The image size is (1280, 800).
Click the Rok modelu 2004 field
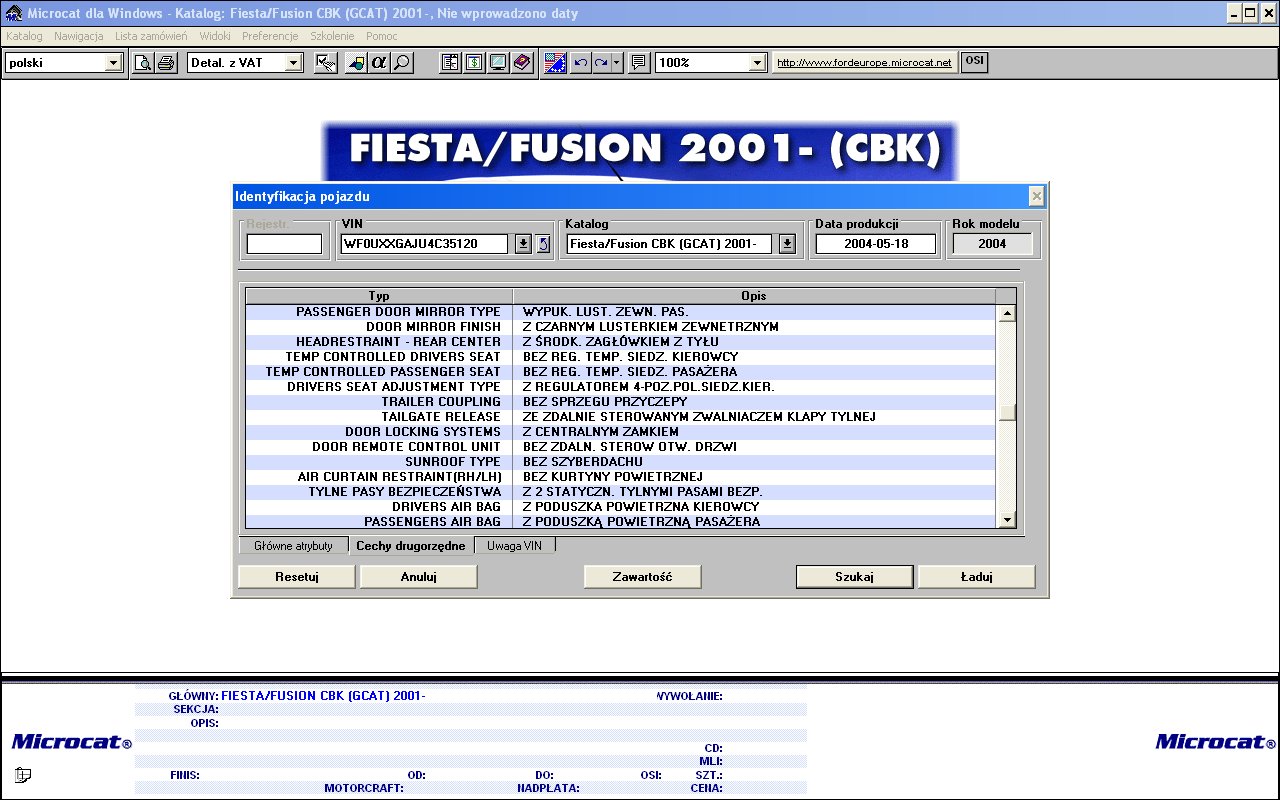pyautogui.click(x=992, y=244)
